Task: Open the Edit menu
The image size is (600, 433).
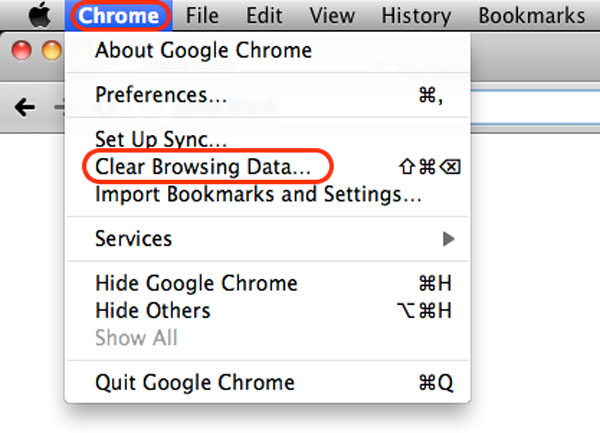Action: coord(265,15)
